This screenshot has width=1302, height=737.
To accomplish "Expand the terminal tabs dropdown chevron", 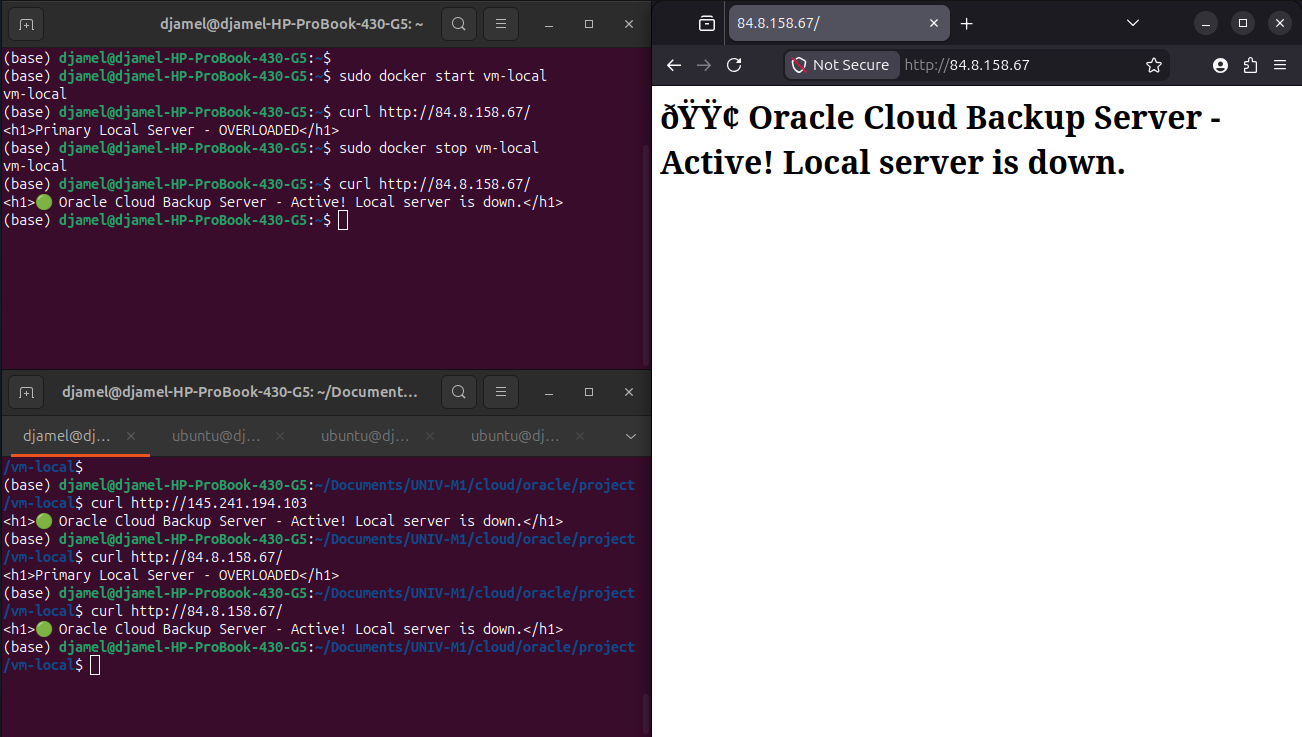I will (631, 436).
